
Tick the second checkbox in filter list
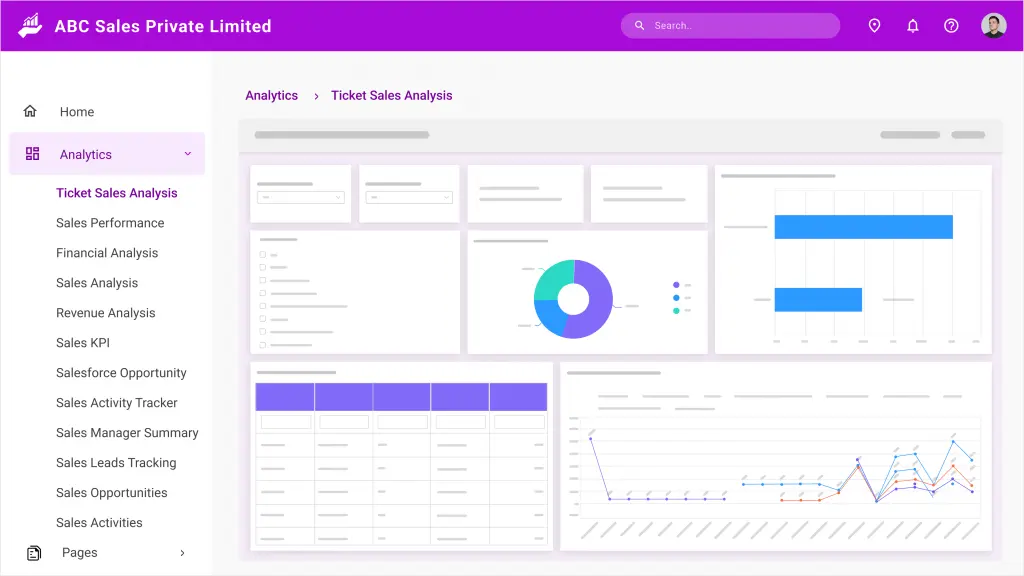click(263, 267)
